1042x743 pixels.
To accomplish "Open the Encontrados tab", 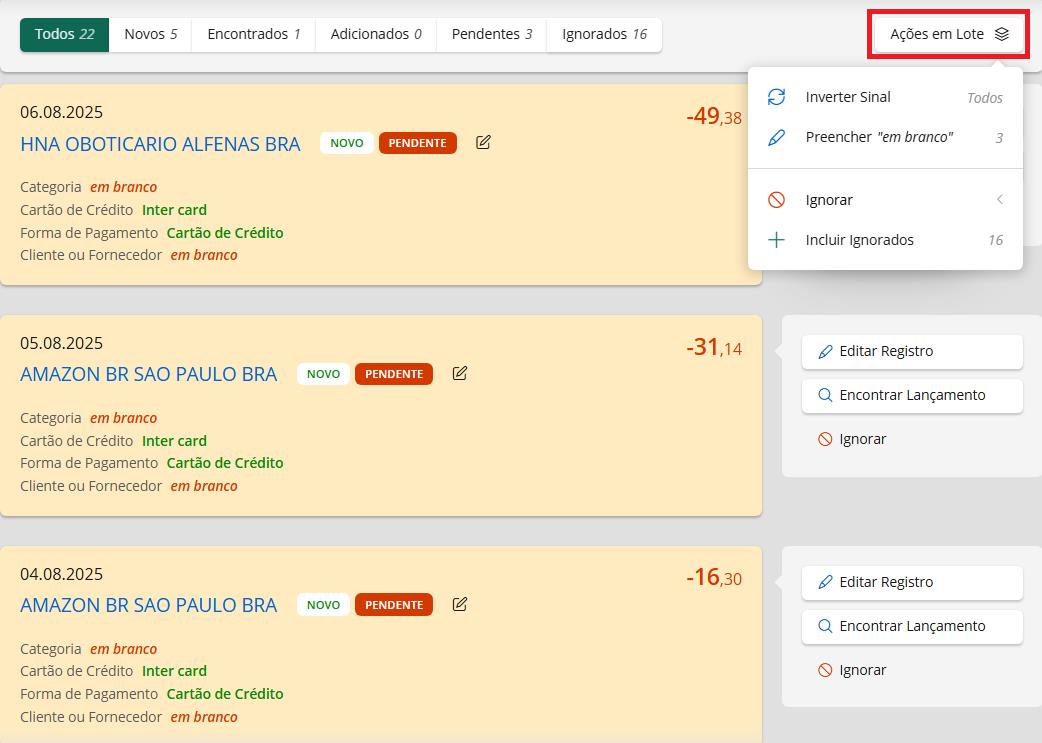I will tap(254, 35).
